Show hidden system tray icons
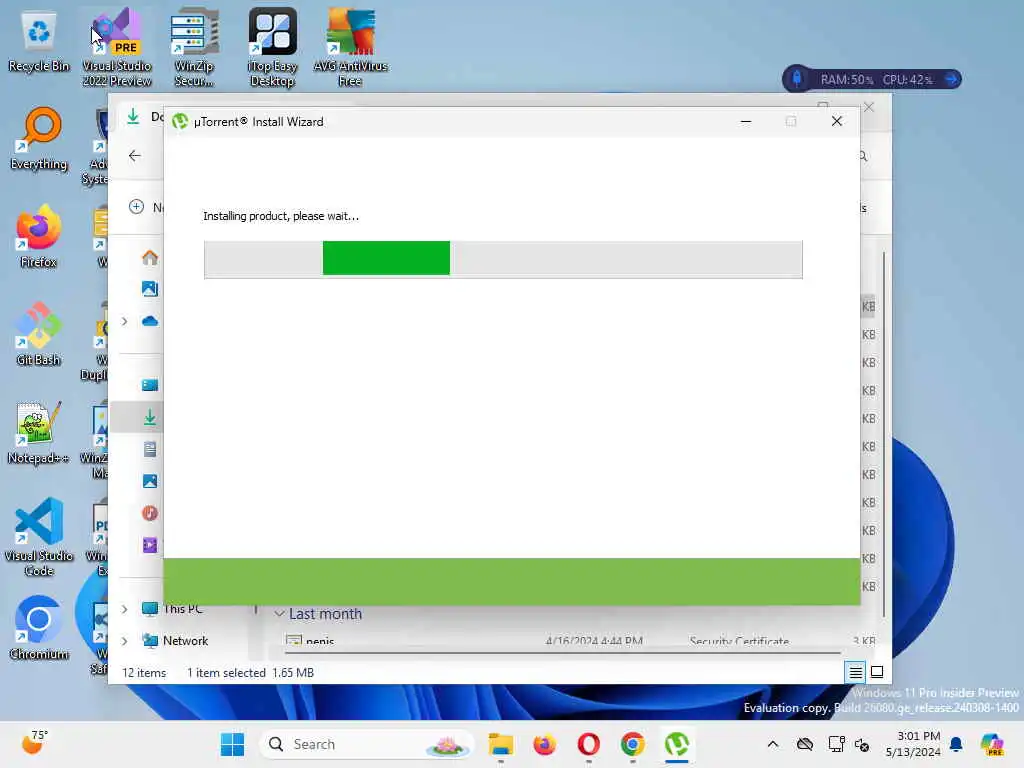Viewport: 1024px width, 768px height. (773, 744)
